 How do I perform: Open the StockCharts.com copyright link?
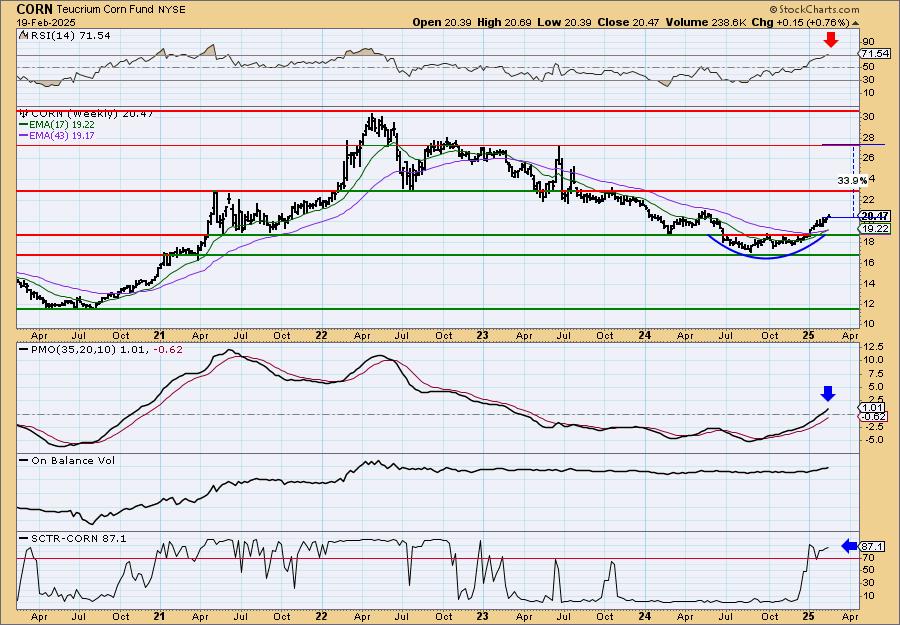point(814,10)
